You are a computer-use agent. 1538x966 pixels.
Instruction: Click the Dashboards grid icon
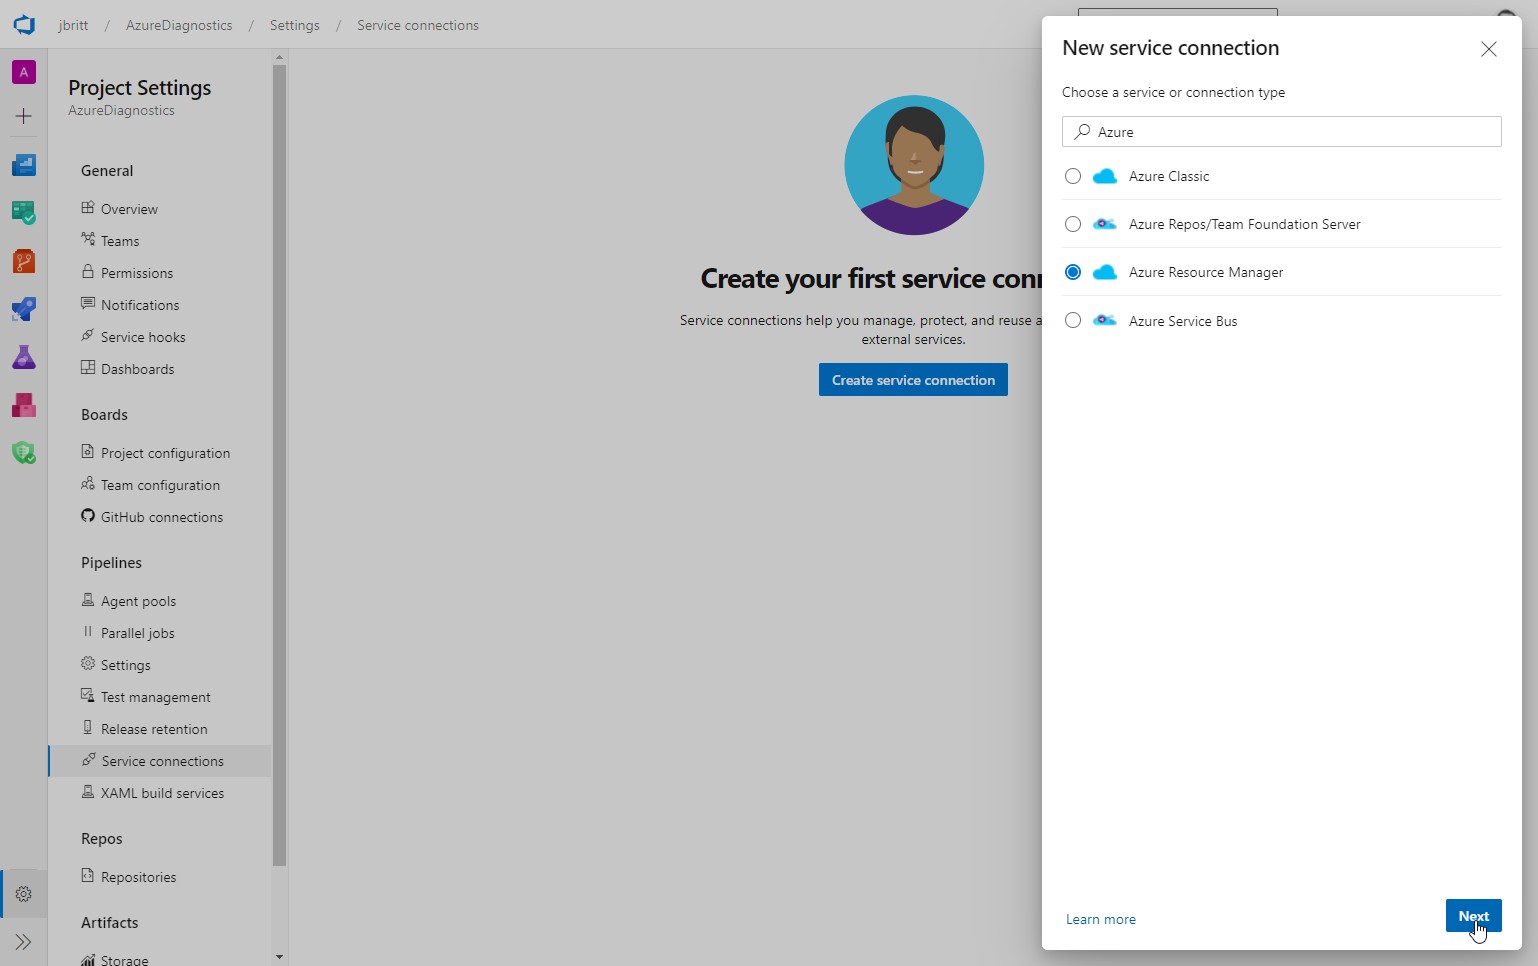tap(88, 368)
